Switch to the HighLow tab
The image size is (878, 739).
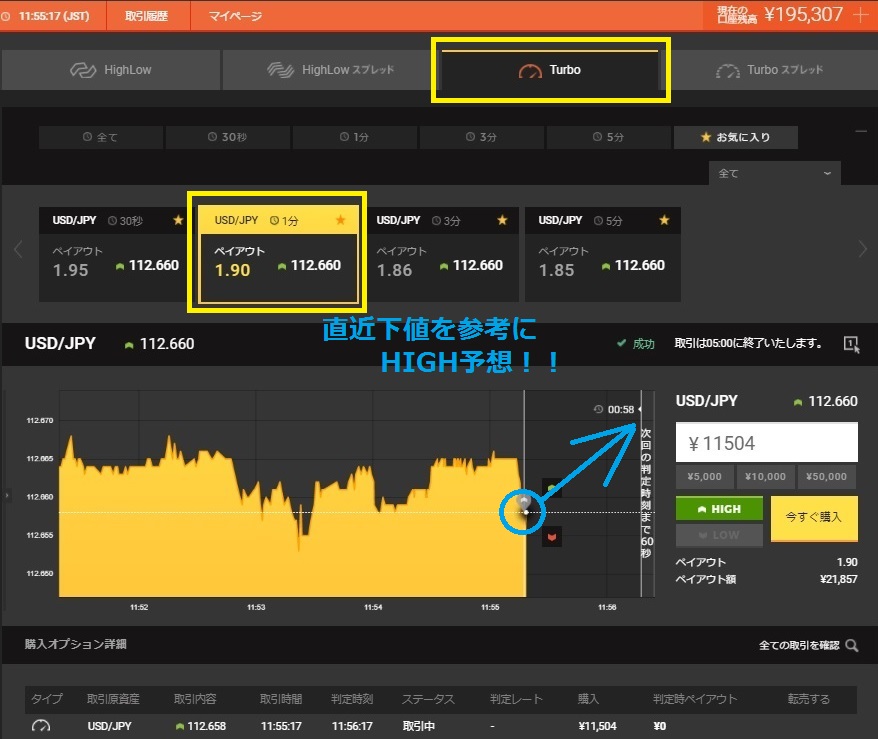tap(111, 70)
